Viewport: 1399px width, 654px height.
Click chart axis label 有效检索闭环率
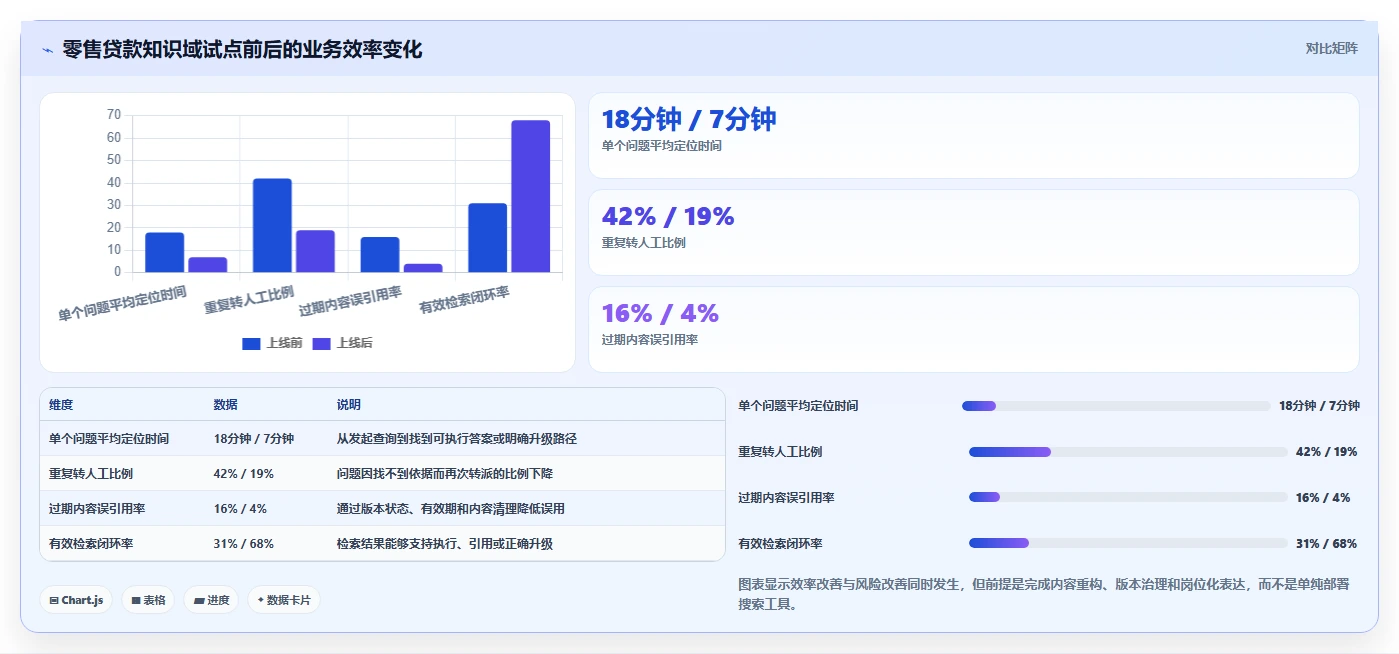464,300
